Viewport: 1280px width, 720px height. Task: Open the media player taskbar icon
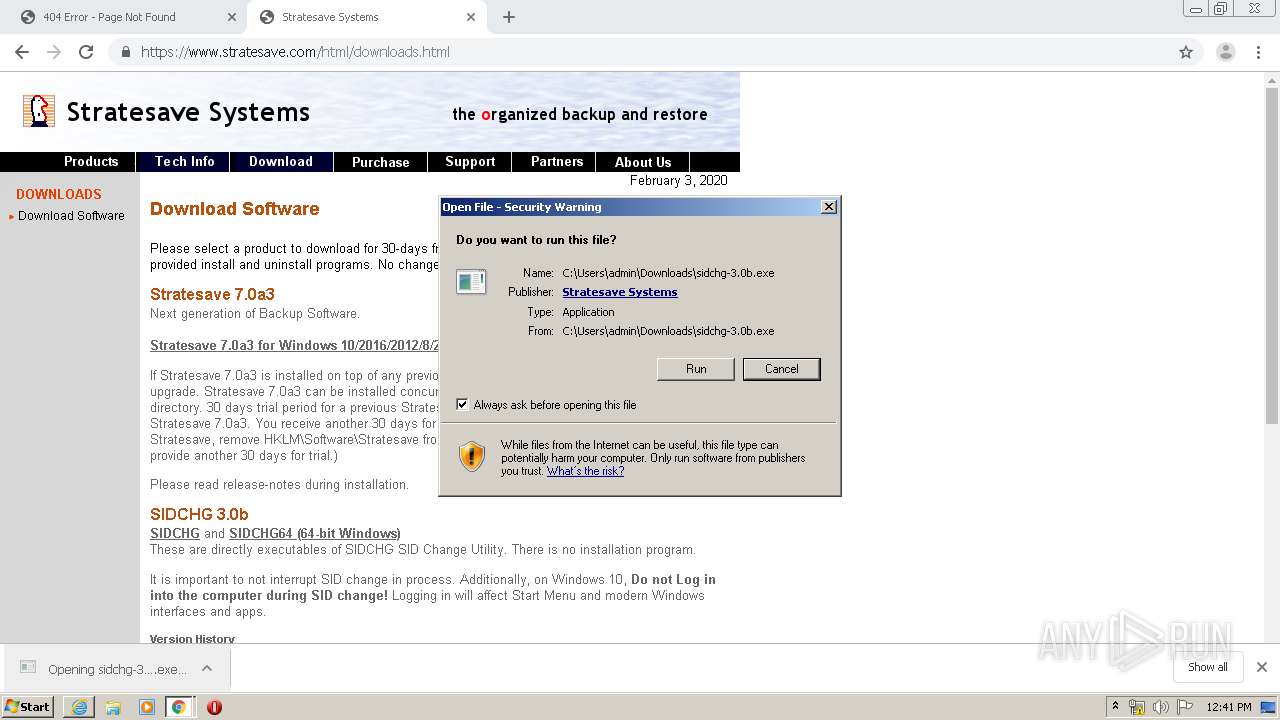tap(147, 707)
